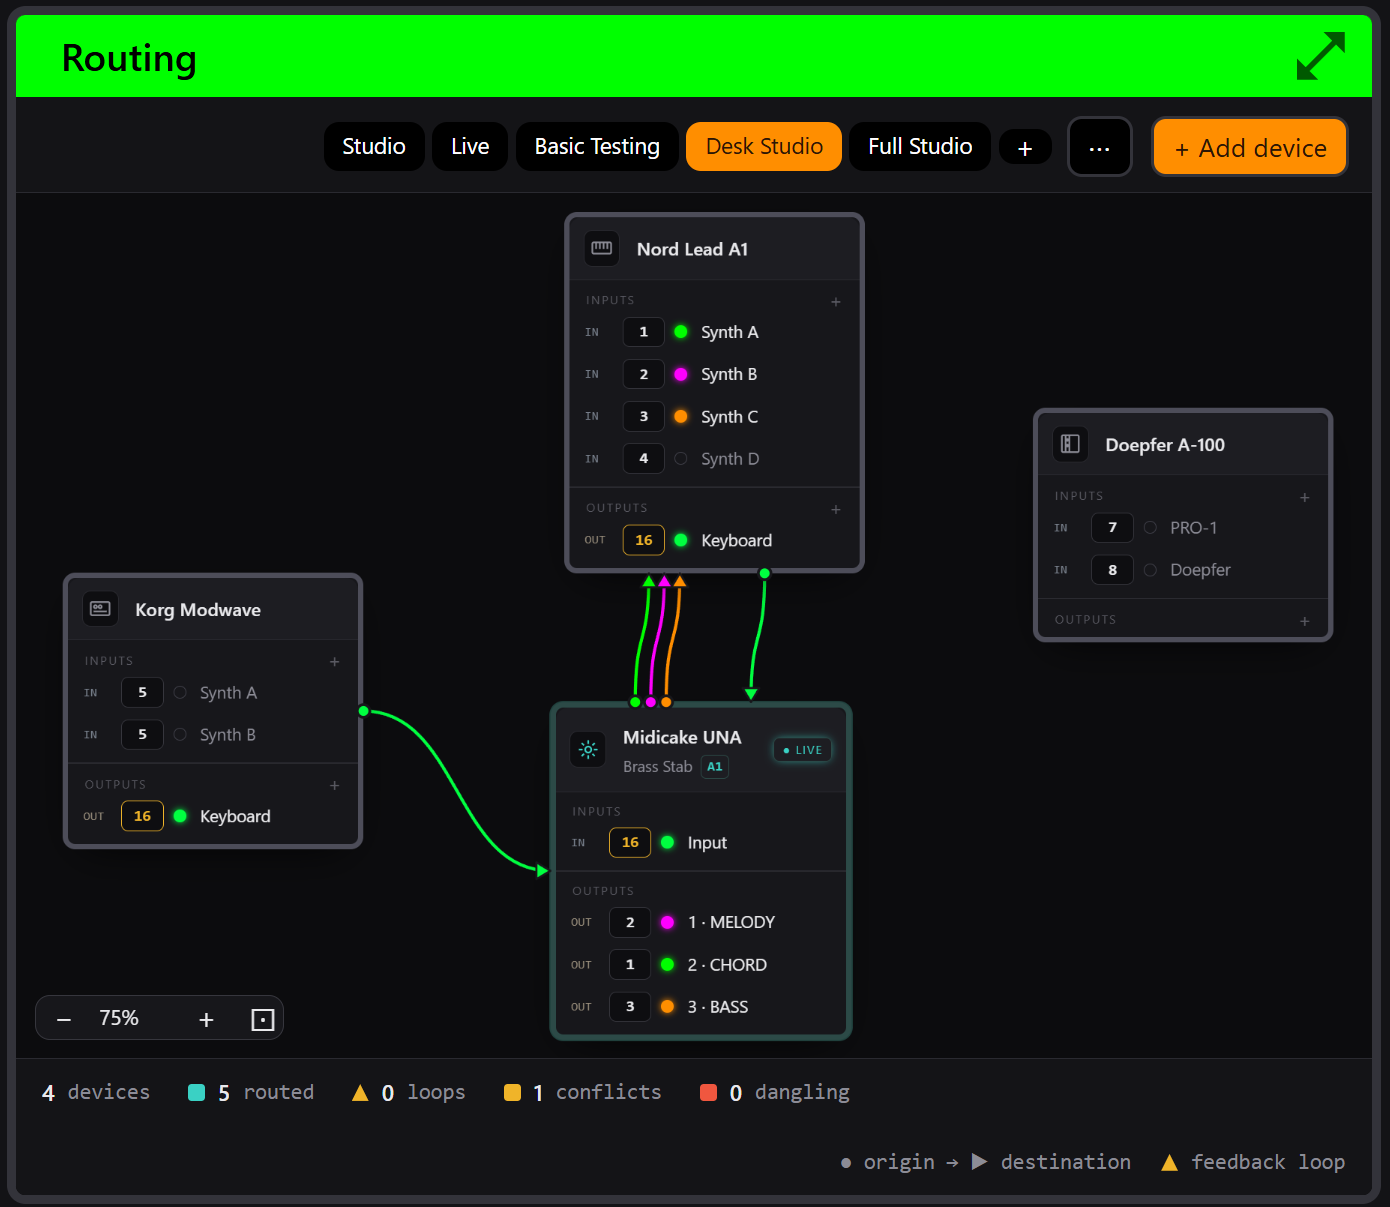Click the teal routed status square
The width and height of the screenshot is (1390, 1207).
click(x=197, y=1092)
